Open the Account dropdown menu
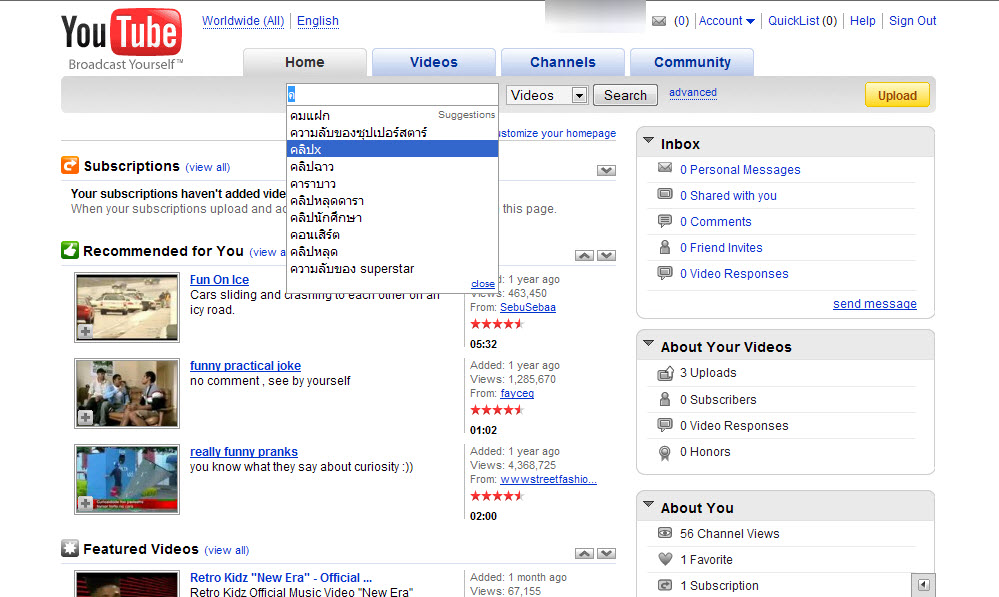The height and width of the screenshot is (597, 999). tap(727, 21)
